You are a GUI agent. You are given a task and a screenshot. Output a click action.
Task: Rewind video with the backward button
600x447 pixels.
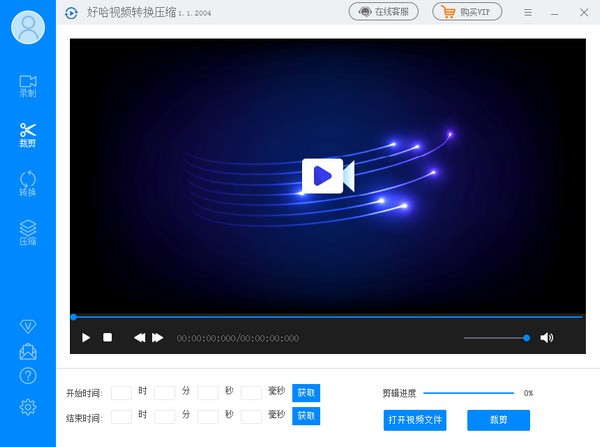140,338
